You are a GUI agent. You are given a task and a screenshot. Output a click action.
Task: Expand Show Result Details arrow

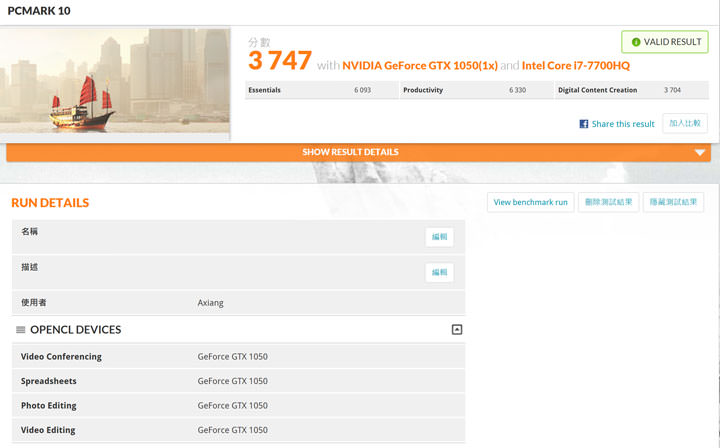coord(700,152)
